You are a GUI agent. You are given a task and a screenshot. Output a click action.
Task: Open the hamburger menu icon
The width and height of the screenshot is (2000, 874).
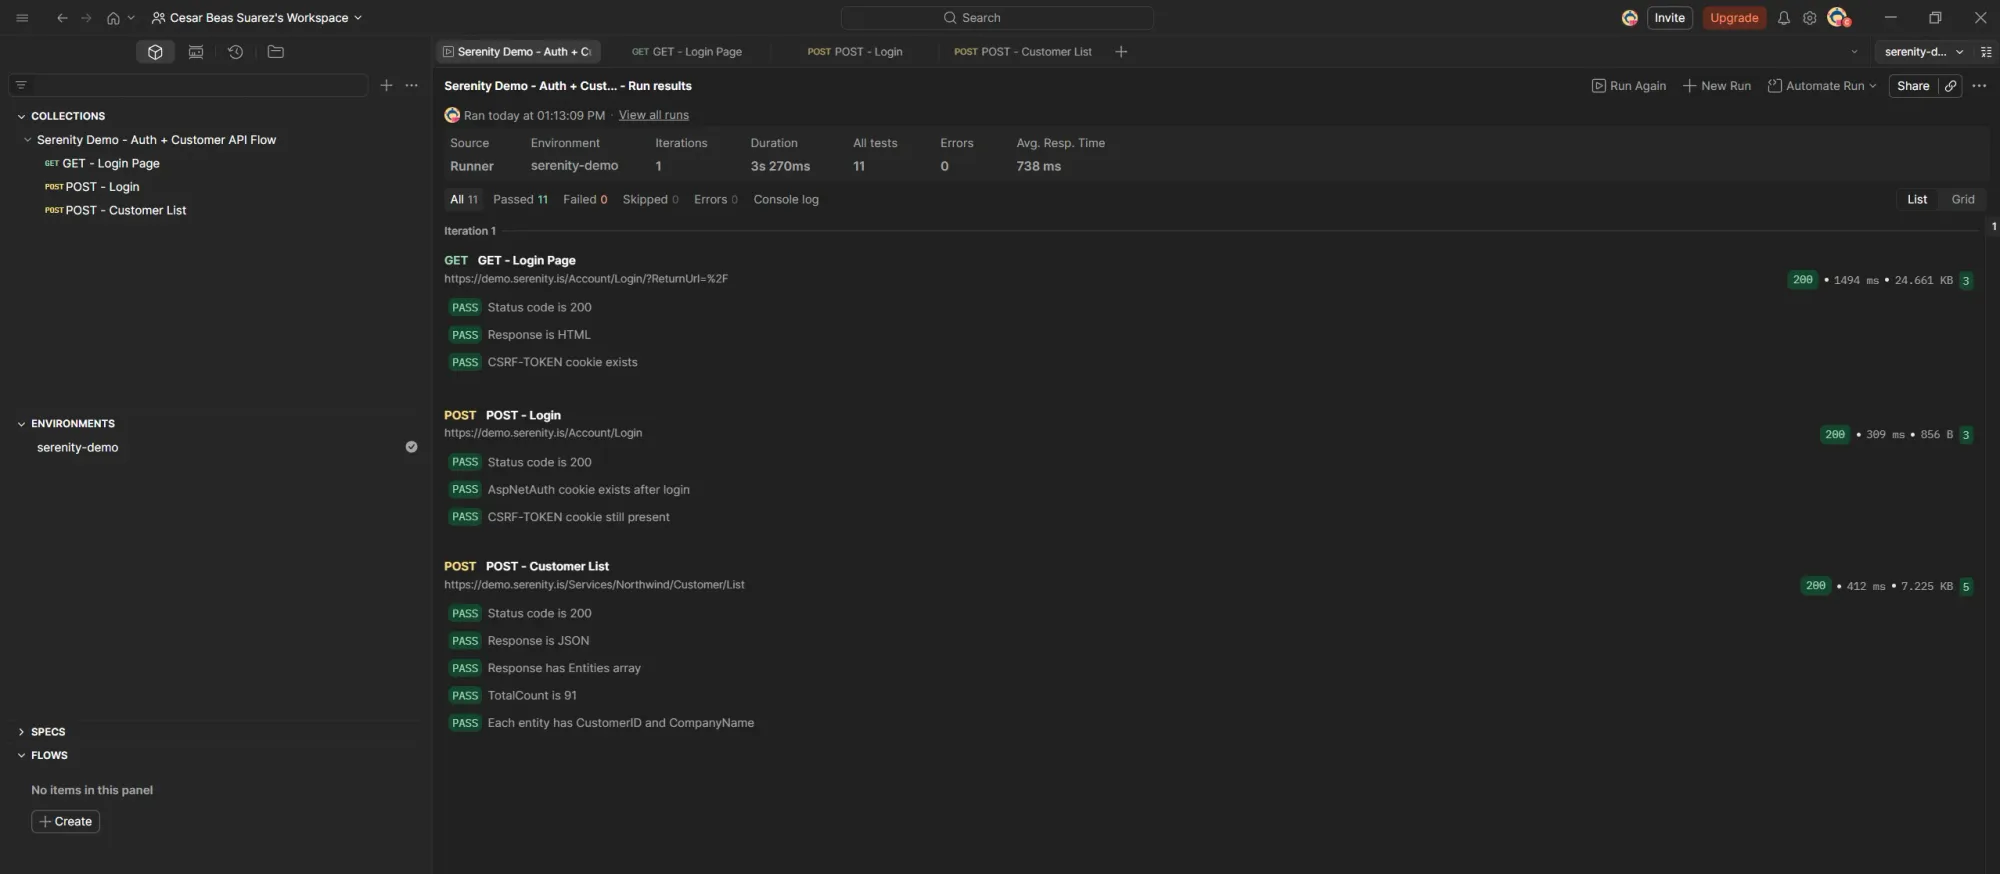coord(22,18)
